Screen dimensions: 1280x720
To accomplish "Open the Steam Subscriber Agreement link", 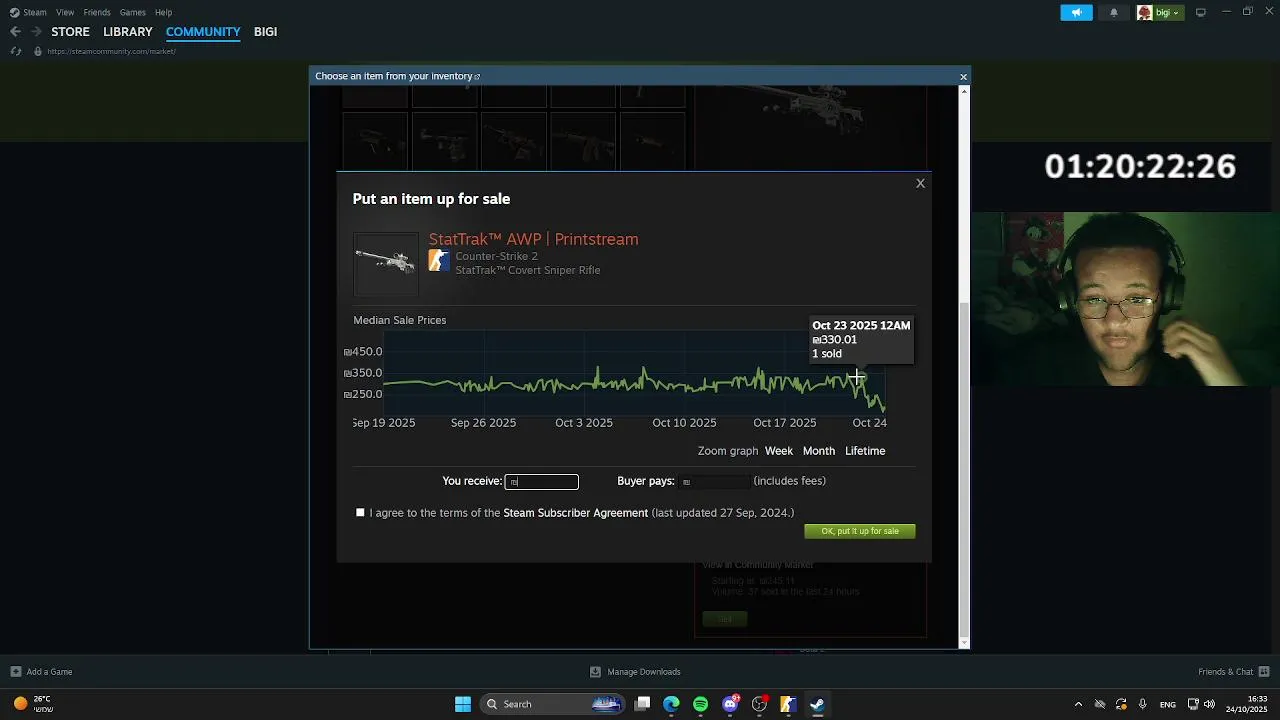I will click(575, 513).
